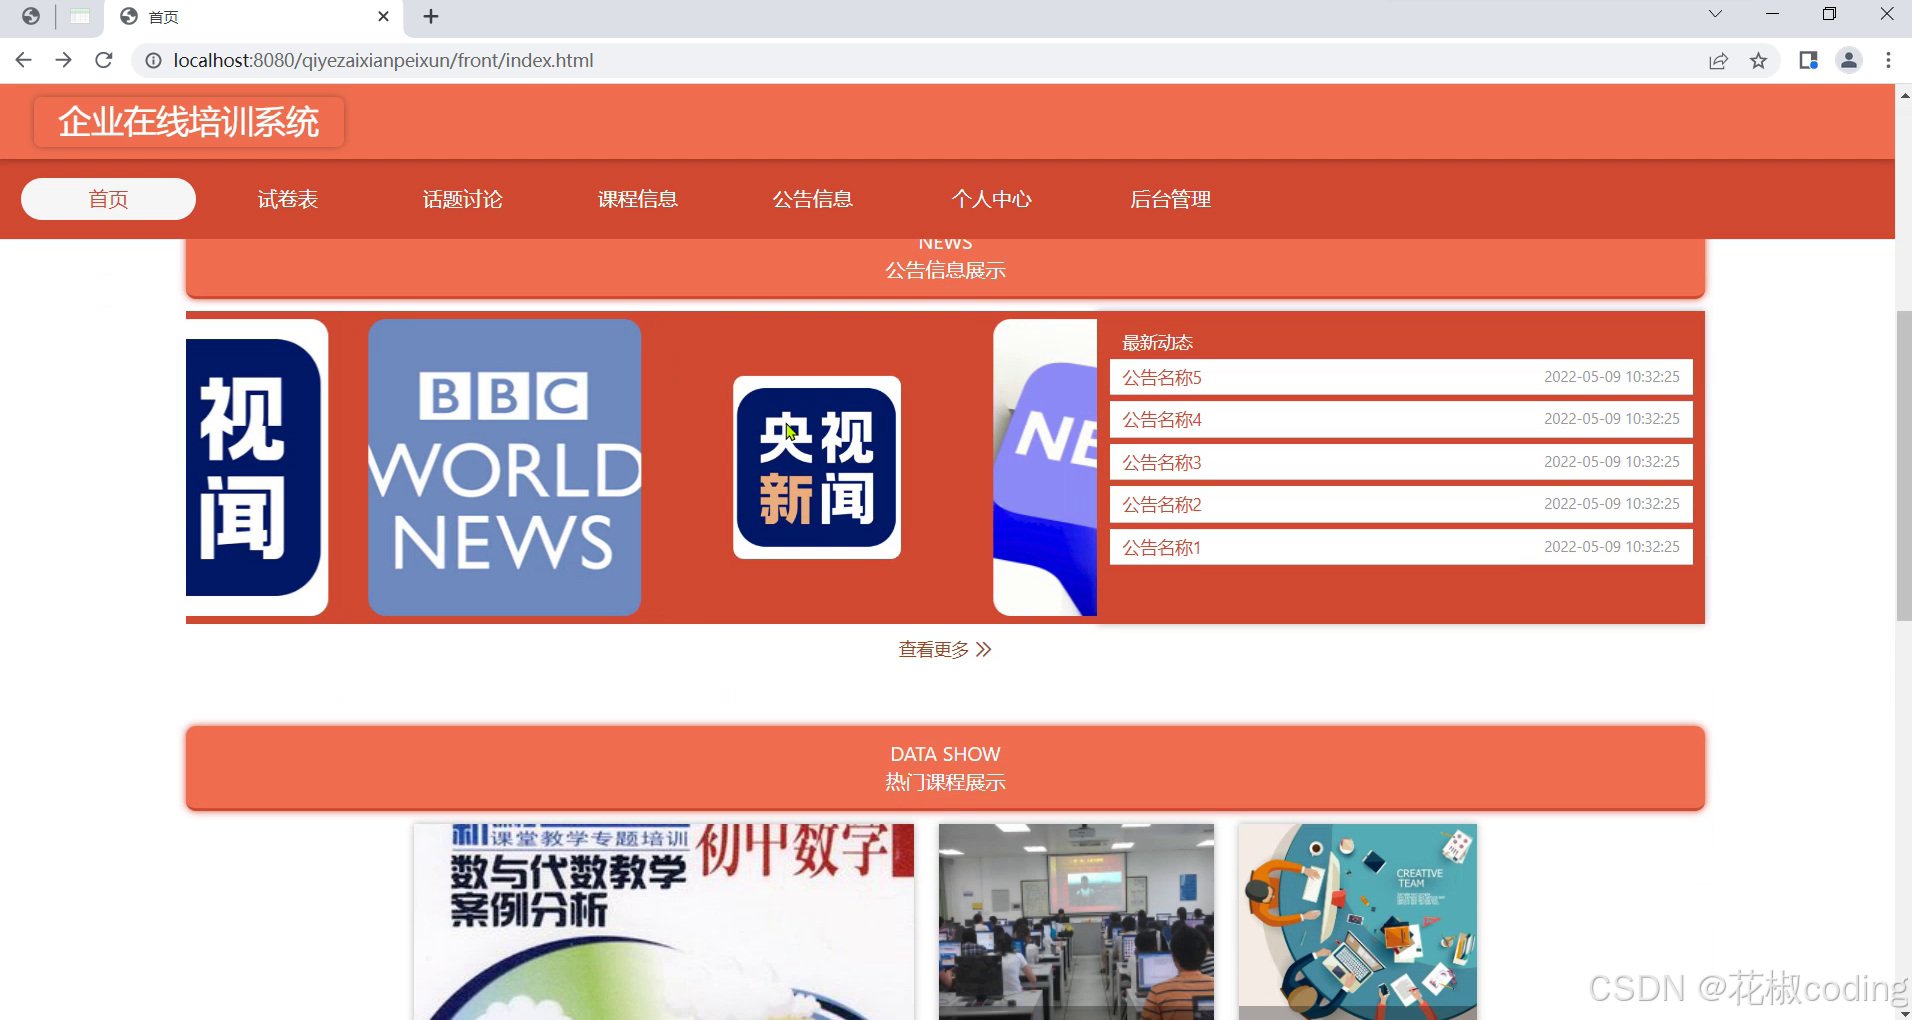Select the 首页 navigation item
Image resolution: width=1912 pixels, height=1020 pixels.
pyautogui.click(x=108, y=198)
